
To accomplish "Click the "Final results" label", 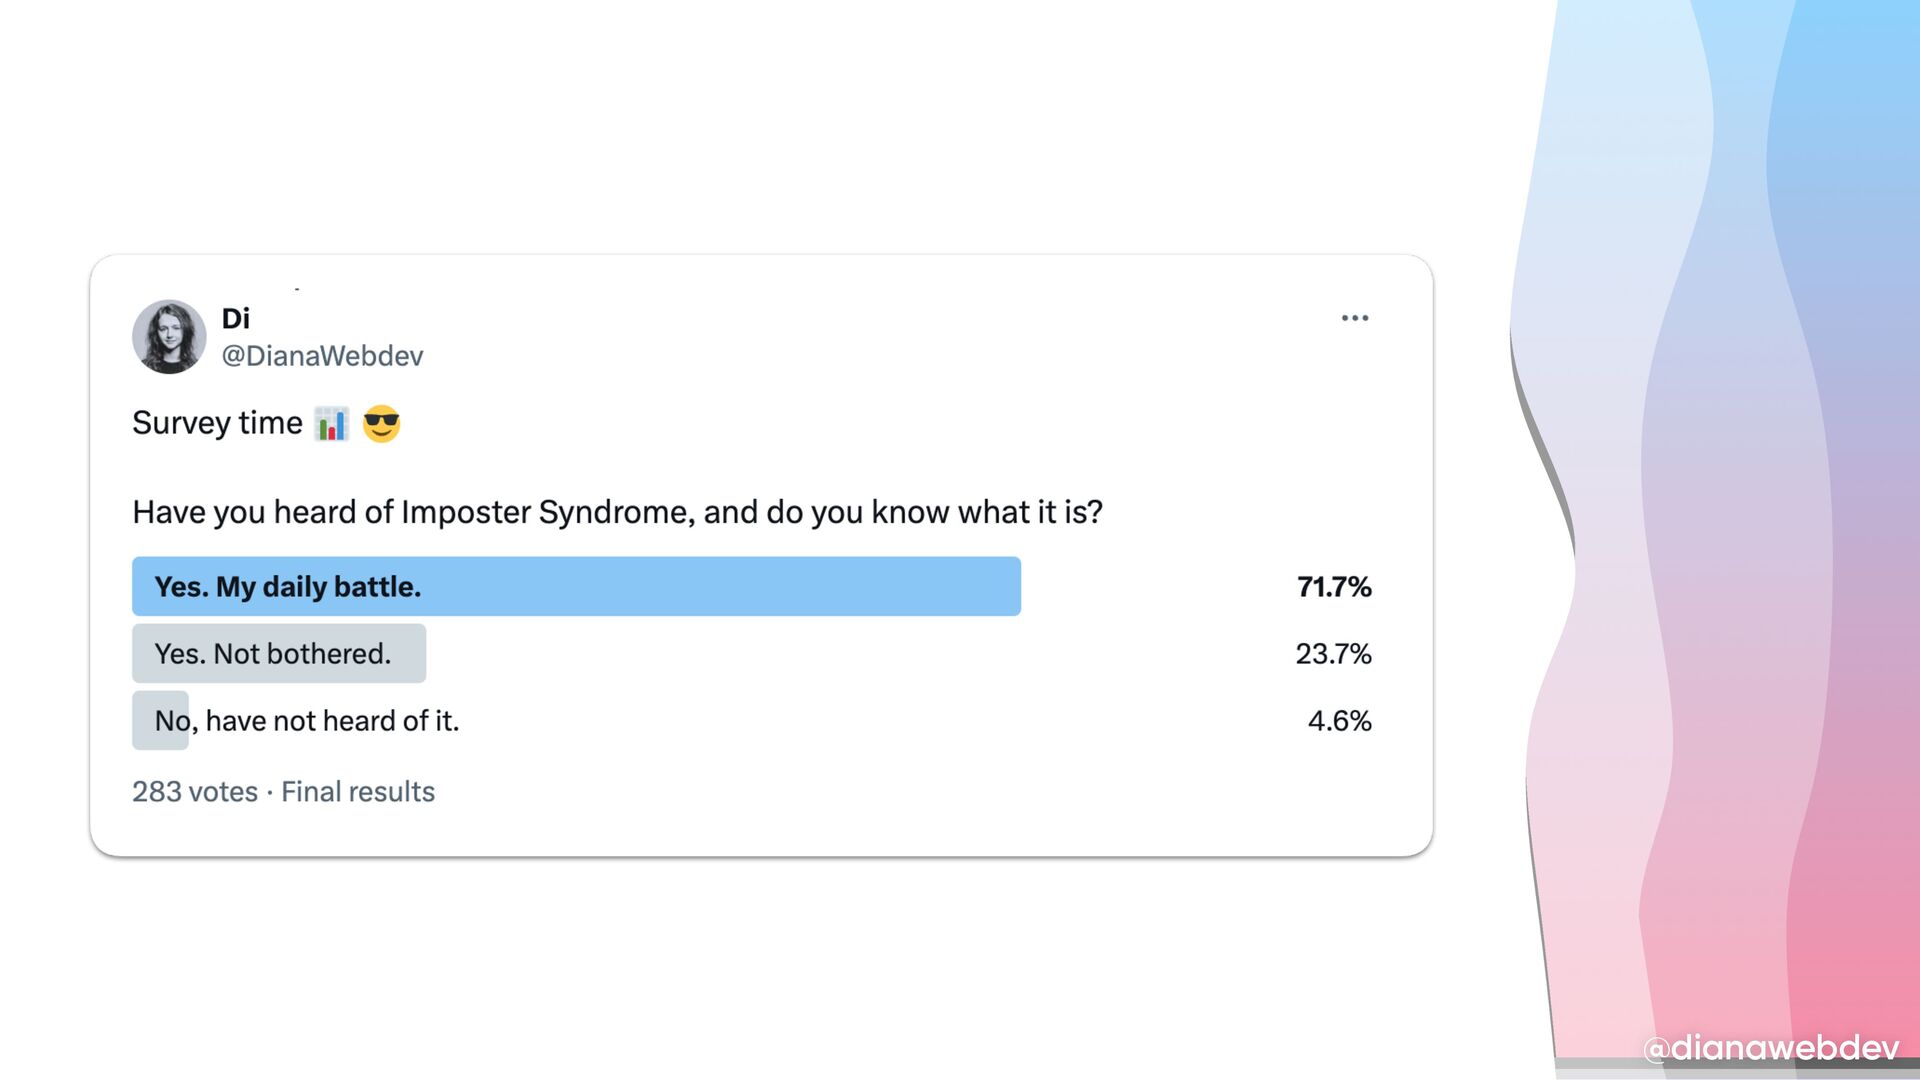I will pos(358,791).
